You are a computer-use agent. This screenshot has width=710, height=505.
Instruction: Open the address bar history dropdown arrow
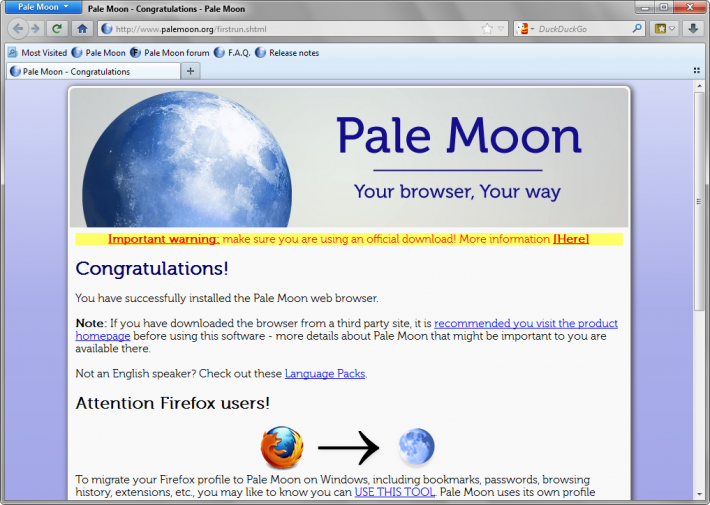point(500,29)
